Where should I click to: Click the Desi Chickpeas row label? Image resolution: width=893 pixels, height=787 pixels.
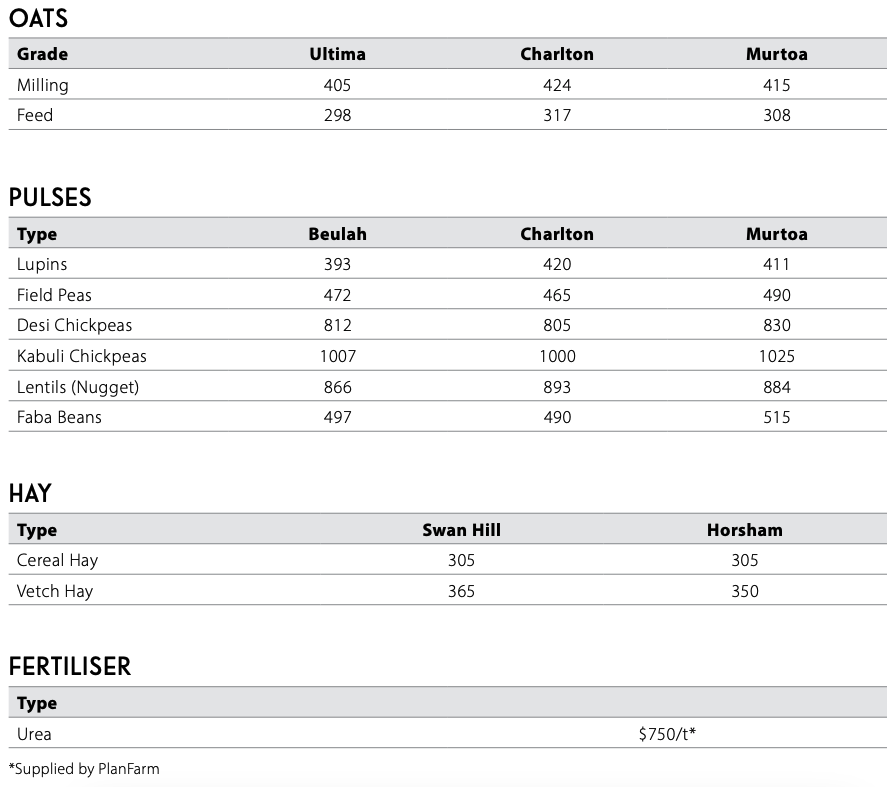74,325
